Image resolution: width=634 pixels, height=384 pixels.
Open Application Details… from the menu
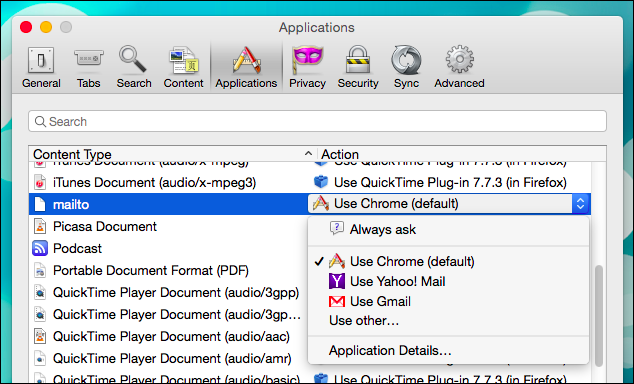(x=448, y=350)
